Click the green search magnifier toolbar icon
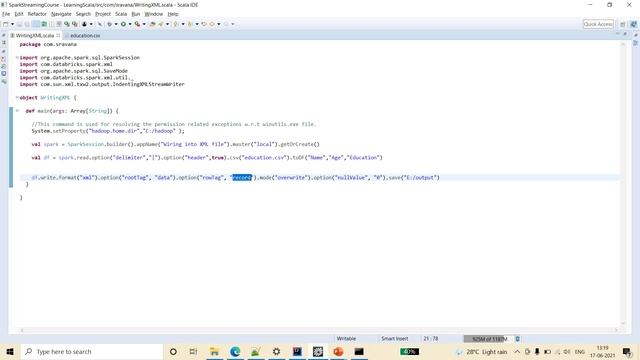Image resolution: width=640 pixels, height=360 pixels. 67,24
